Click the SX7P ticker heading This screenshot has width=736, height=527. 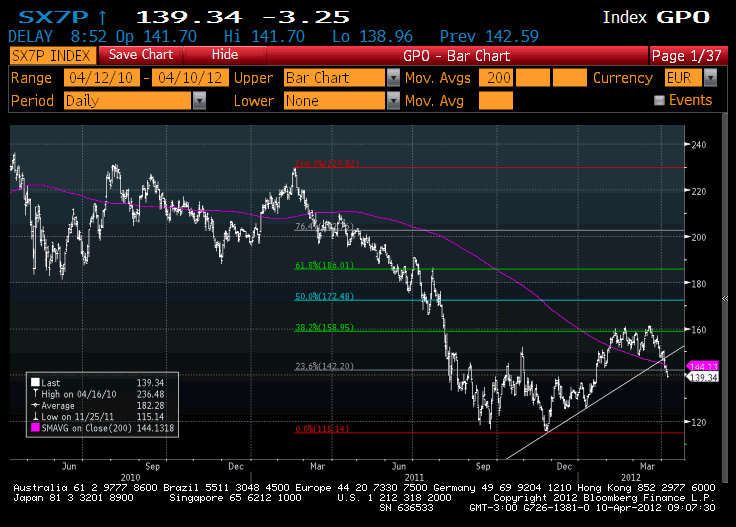pyautogui.click(x=53, y=17)
